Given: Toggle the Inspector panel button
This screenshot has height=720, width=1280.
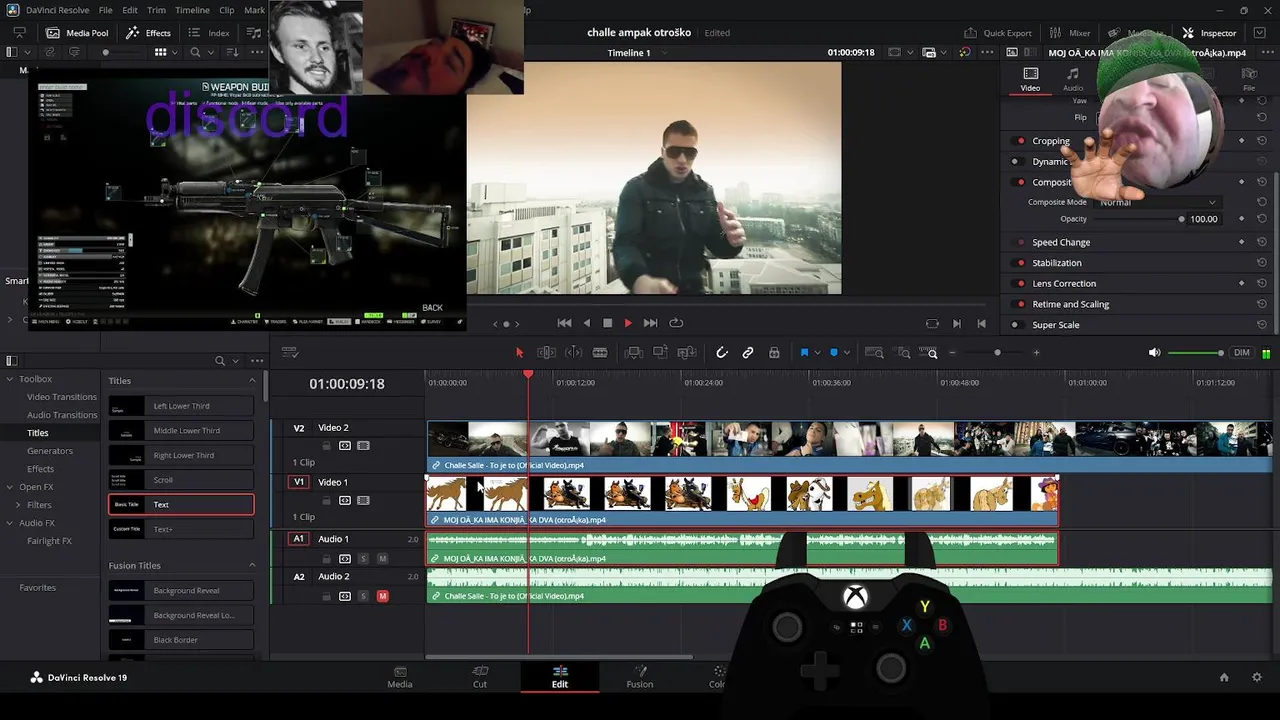Looking at the screenshot, I should (x=1210, y=33).
